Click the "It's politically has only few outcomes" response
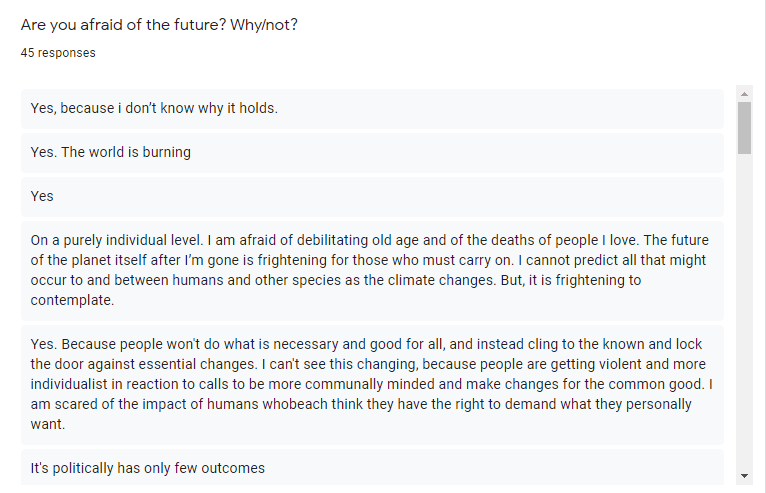Viewport: 766px width, 493px height. (147, 468)
